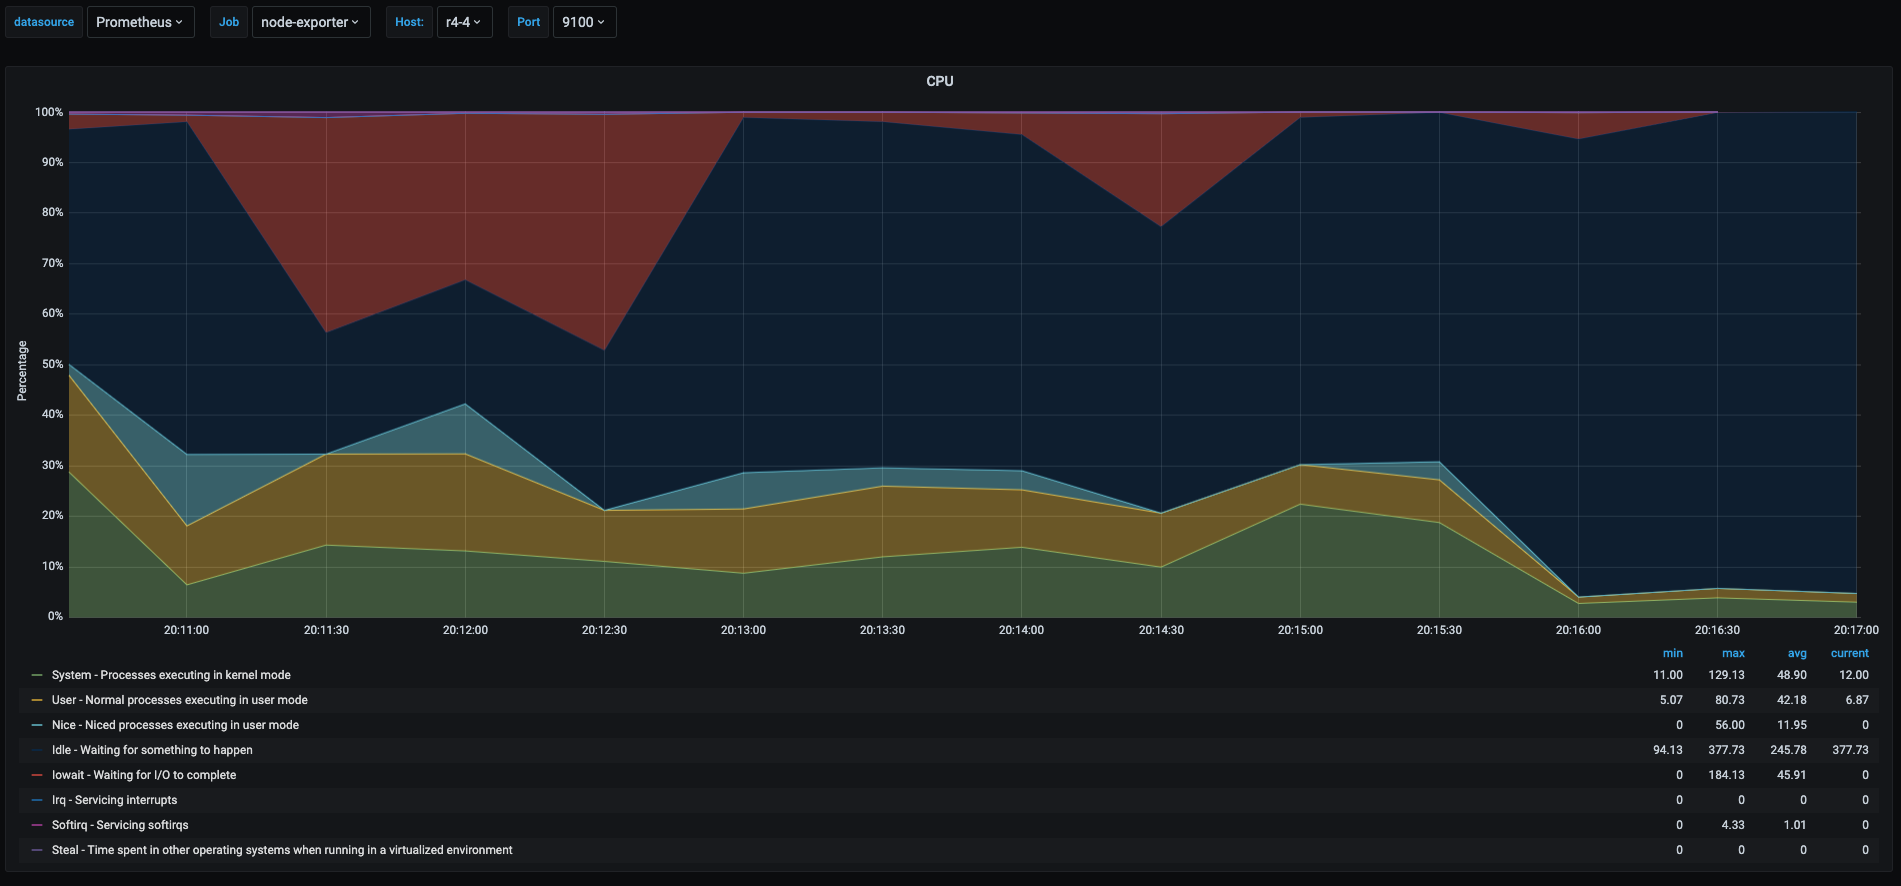Toggle Nice processes series in legend
Image resolution: width=1901 pixels, height=886 pixels.
pyautogui.click(x=175, y=725)
